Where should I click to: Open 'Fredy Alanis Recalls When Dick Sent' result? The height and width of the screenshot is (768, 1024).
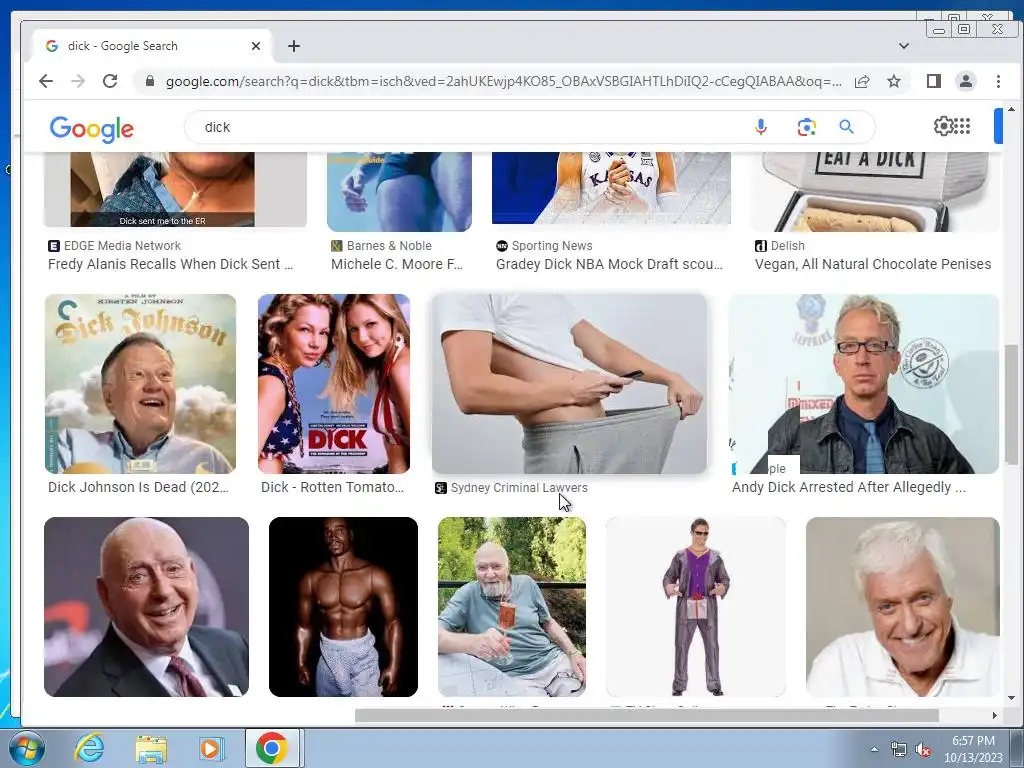[170, 264]
